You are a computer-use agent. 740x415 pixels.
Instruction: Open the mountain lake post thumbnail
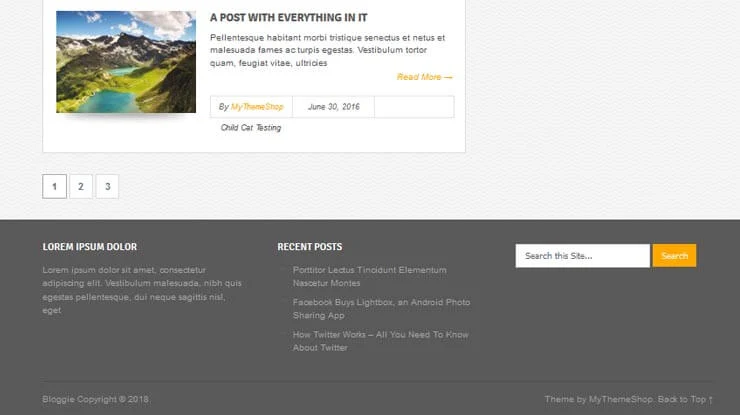click(x=126, y=62)
